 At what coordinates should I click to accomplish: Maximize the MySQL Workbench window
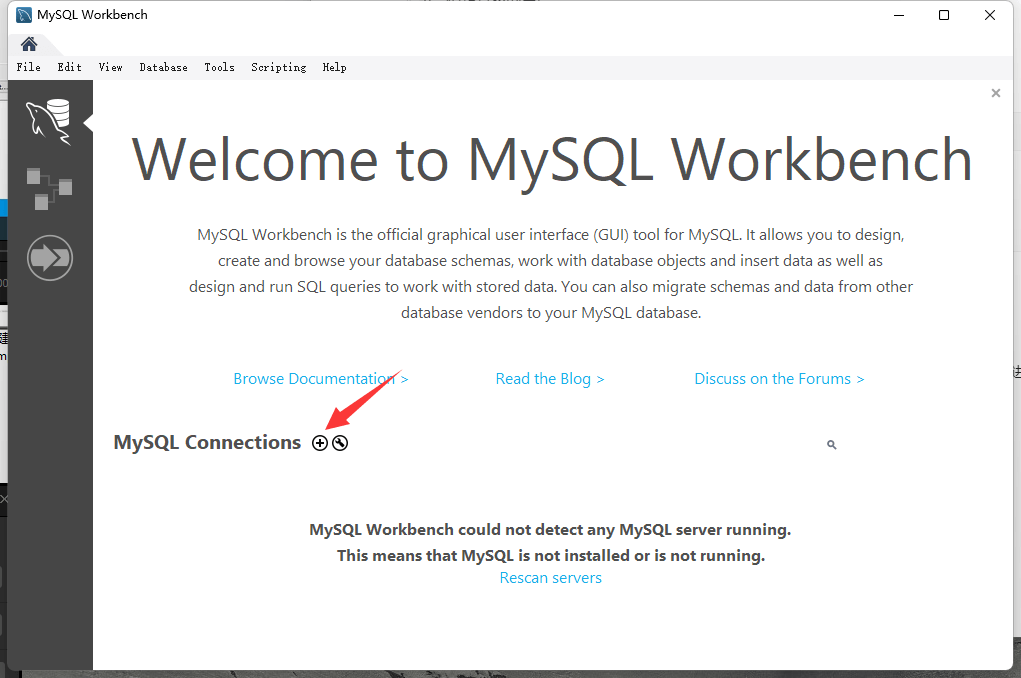[x=944, y=15]
